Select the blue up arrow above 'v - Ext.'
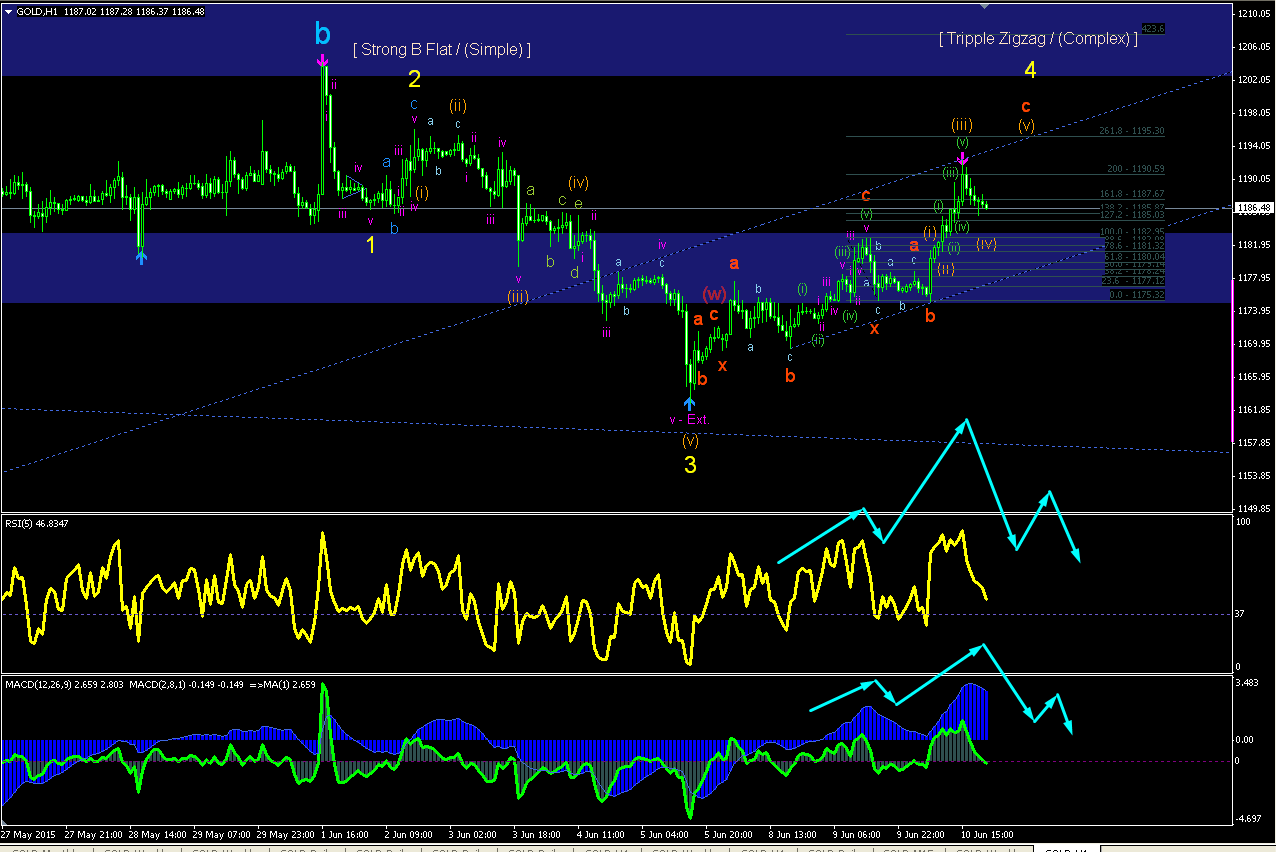 coord(689,403)
